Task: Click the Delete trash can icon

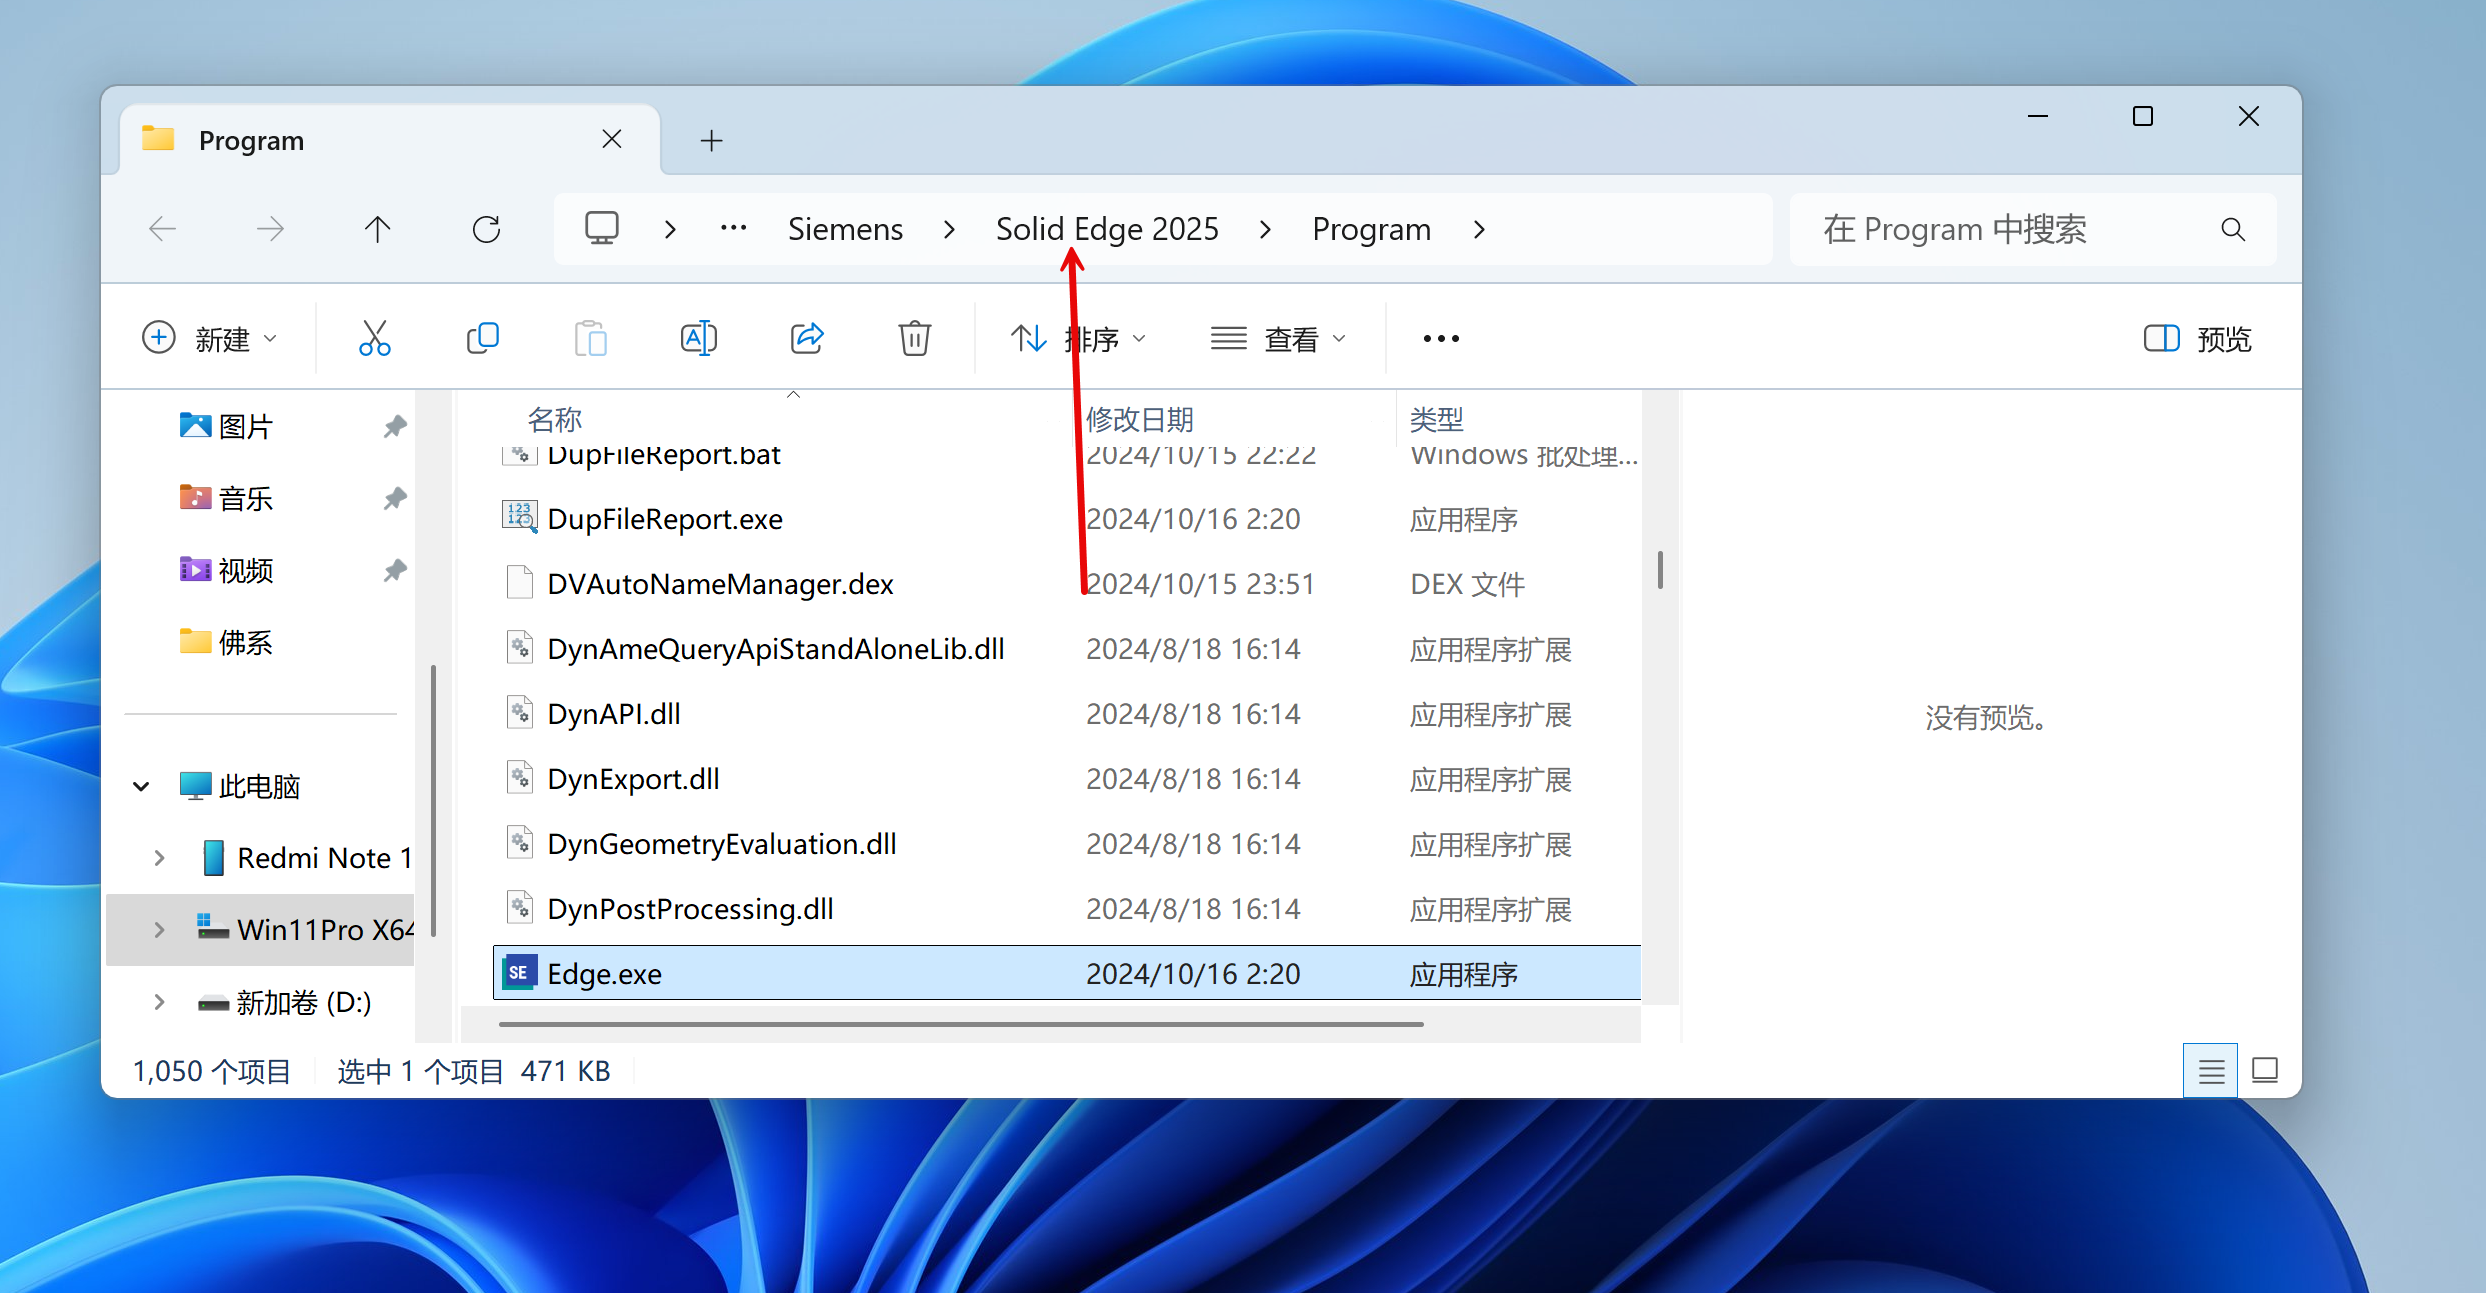Action: coord(914,339)
